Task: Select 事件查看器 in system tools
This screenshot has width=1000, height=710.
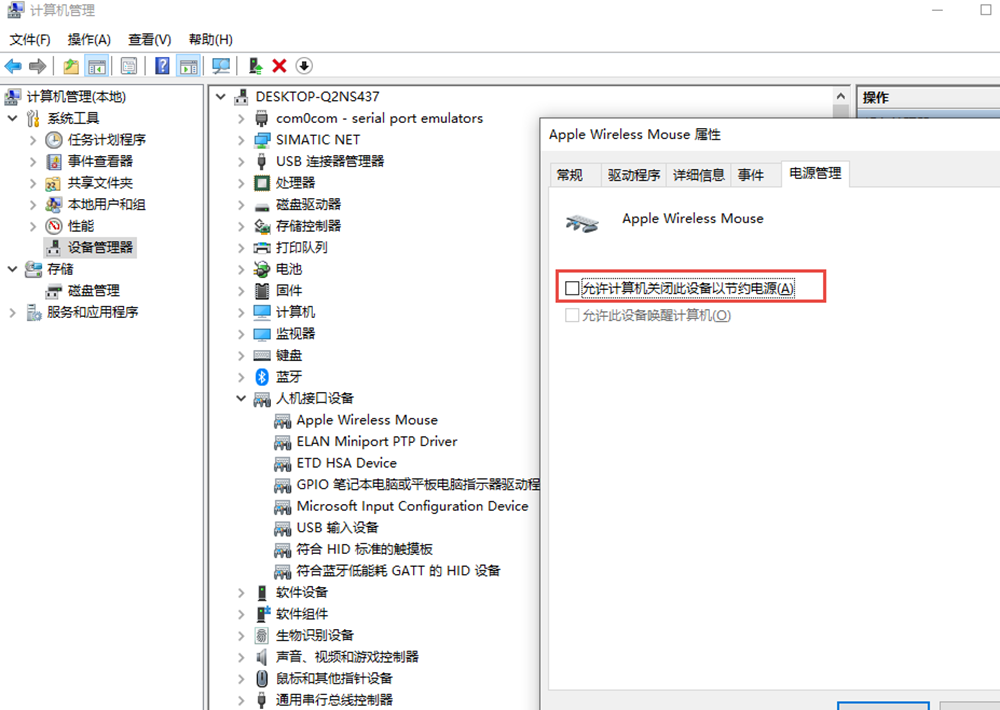Action: click(x=100, y=161)
